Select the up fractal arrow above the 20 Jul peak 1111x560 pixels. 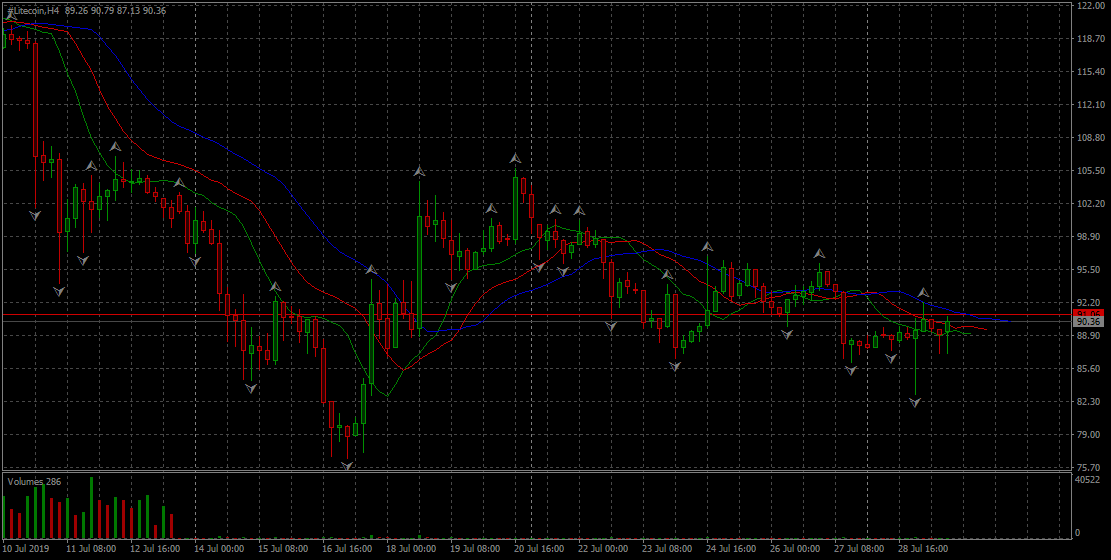pos(515,159)
